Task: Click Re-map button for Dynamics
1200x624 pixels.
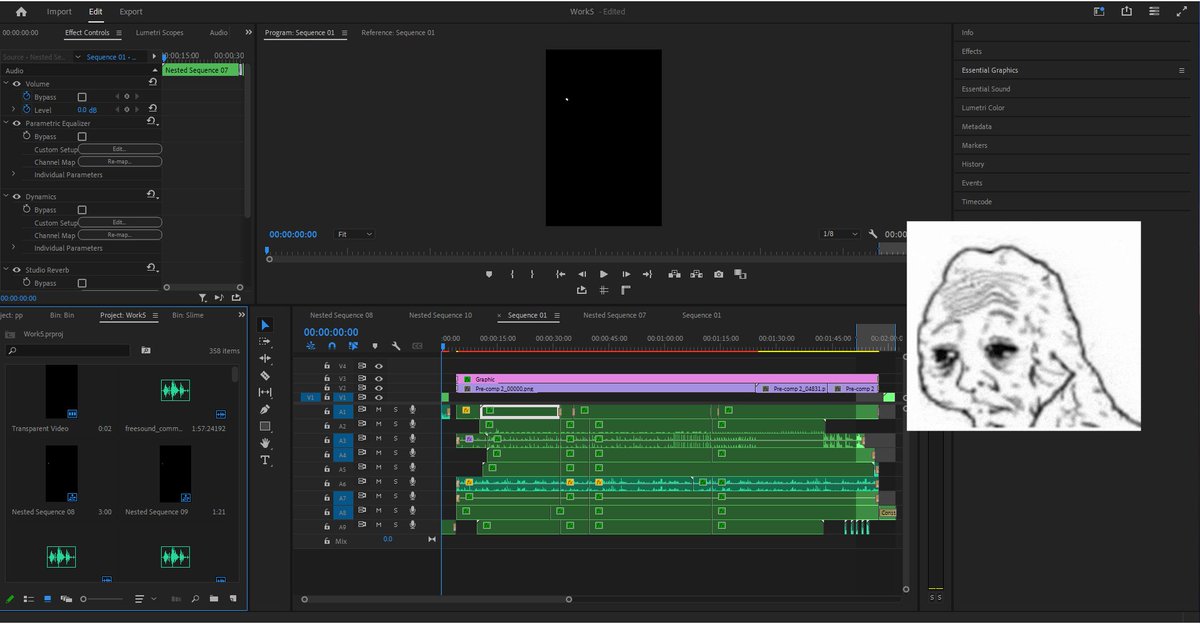Action: point(119,235)
